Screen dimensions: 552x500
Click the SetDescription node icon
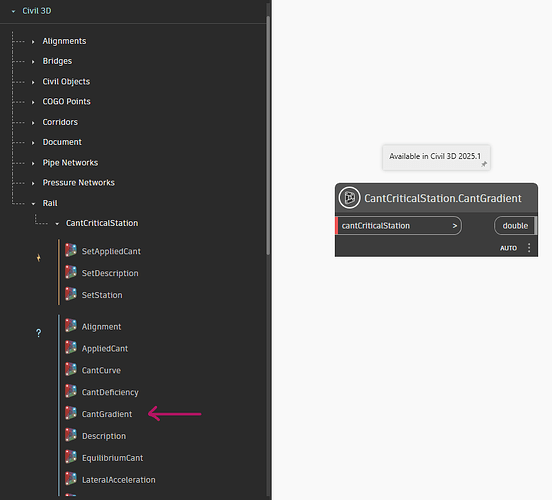coord(71,273)
